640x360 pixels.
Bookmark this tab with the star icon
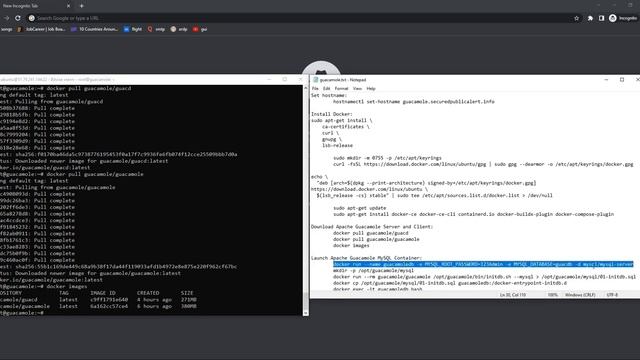pyautogui.click(x=576, y=18)
